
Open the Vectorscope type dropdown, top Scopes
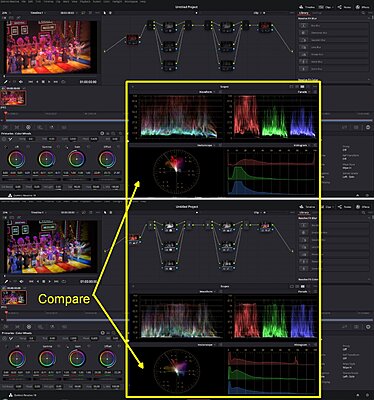click(x=207, y=145)
